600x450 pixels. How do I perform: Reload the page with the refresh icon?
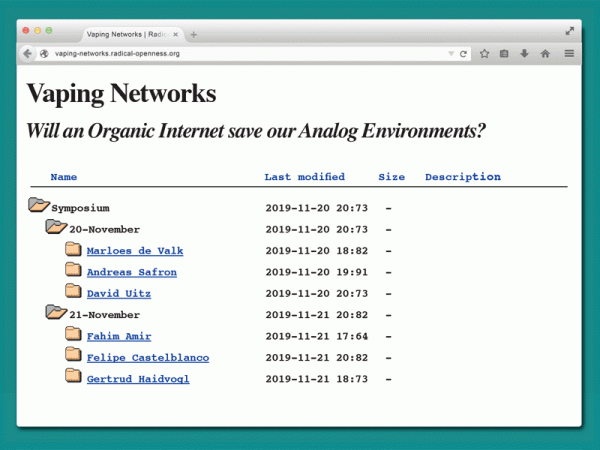(464, 53)
